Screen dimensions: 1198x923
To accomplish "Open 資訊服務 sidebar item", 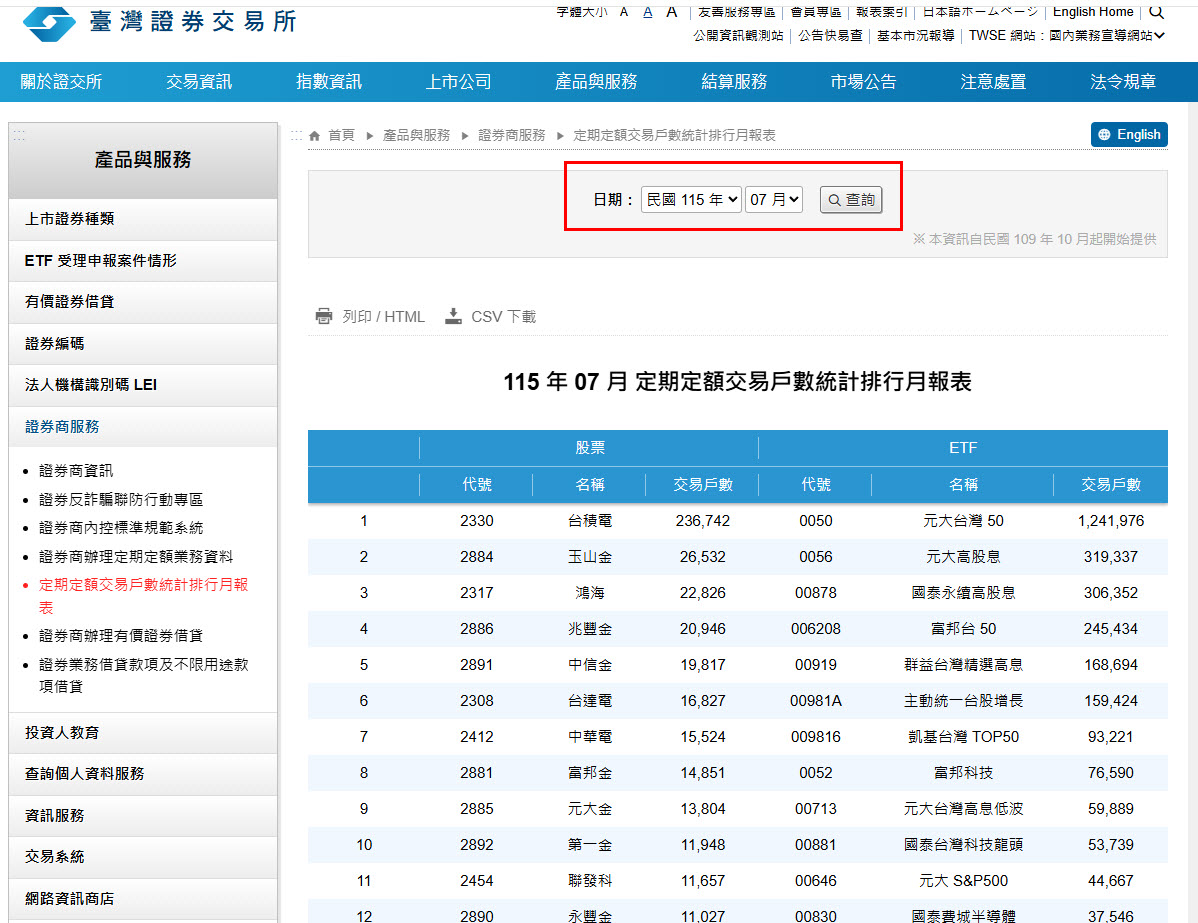I will [x=143, y=815].
